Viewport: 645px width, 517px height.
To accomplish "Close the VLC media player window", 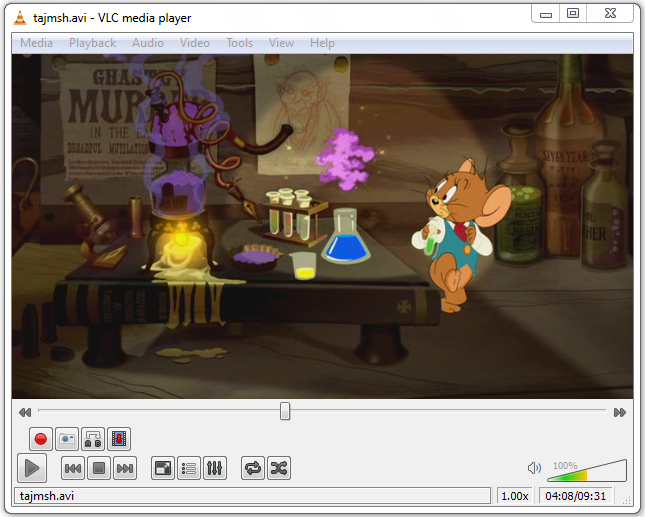I will pos(610,14).
